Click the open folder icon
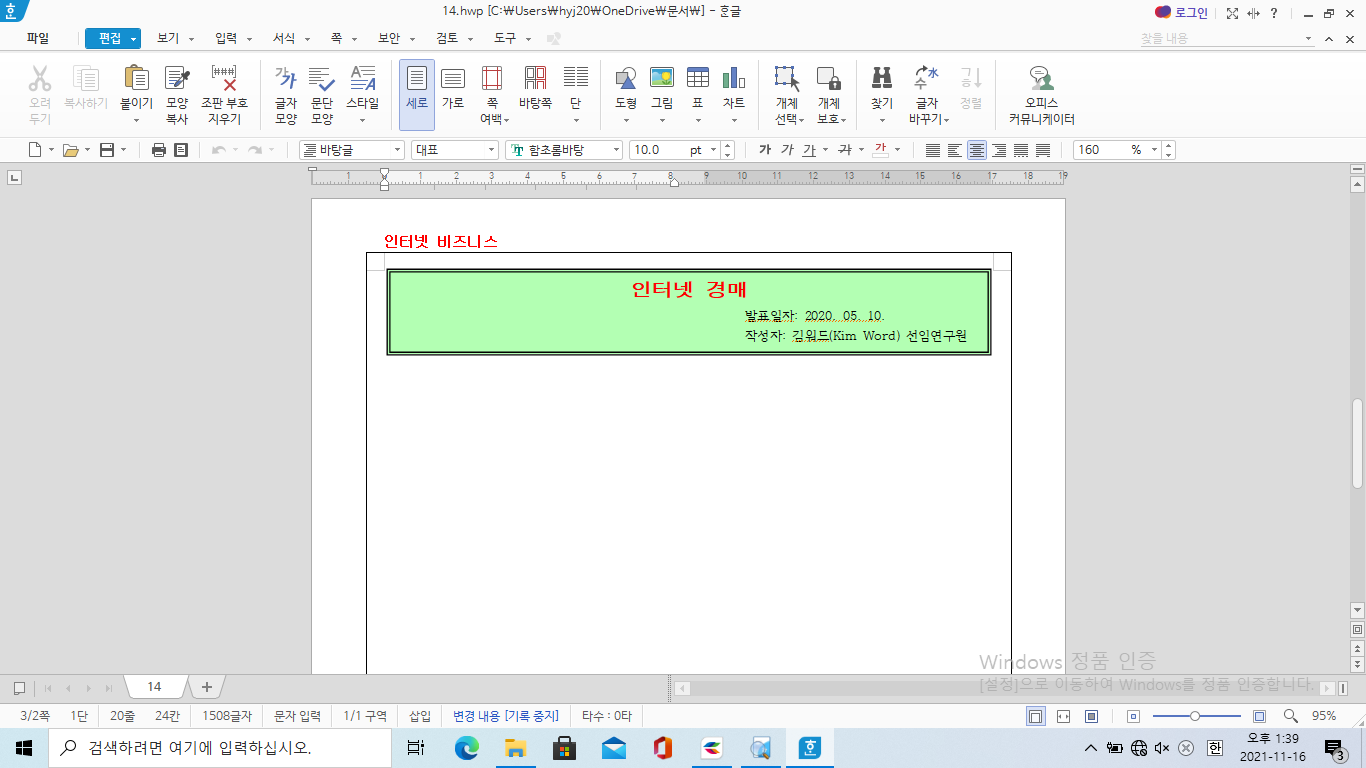 coord(70,150)
